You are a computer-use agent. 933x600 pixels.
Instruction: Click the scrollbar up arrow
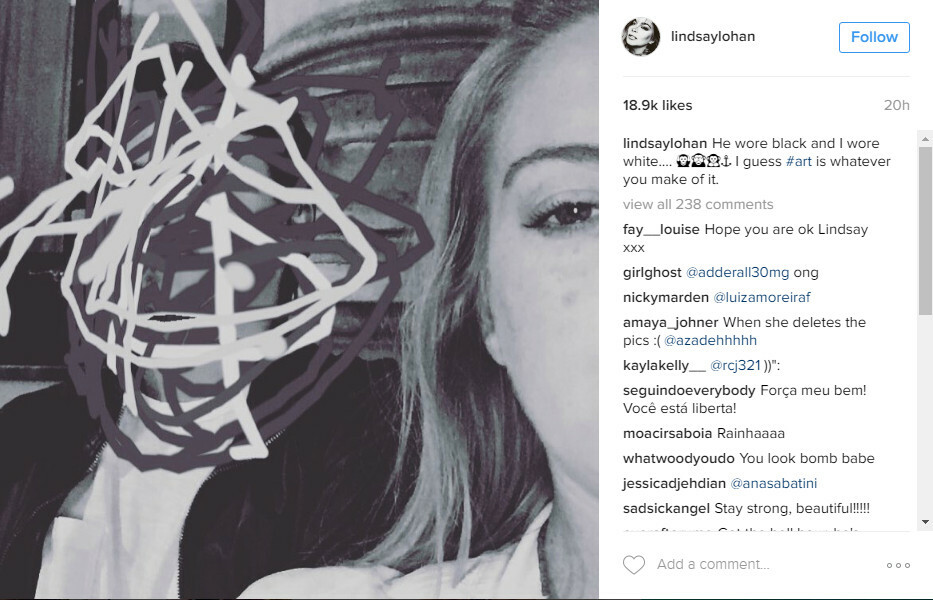pos(925,139)
